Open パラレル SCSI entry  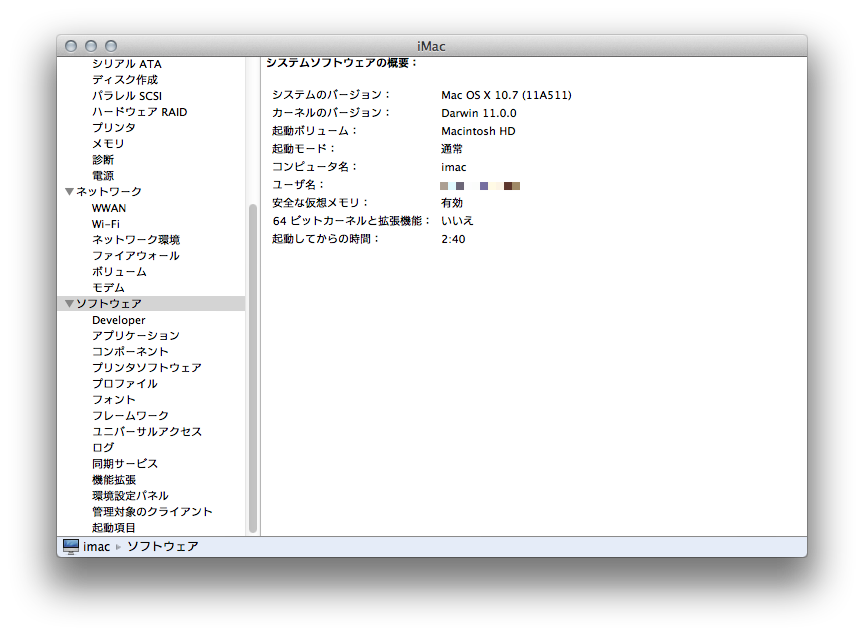coord(127,96)
